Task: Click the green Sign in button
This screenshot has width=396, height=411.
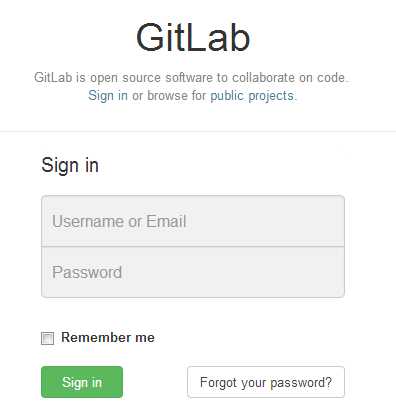Action: click(82, 382)
